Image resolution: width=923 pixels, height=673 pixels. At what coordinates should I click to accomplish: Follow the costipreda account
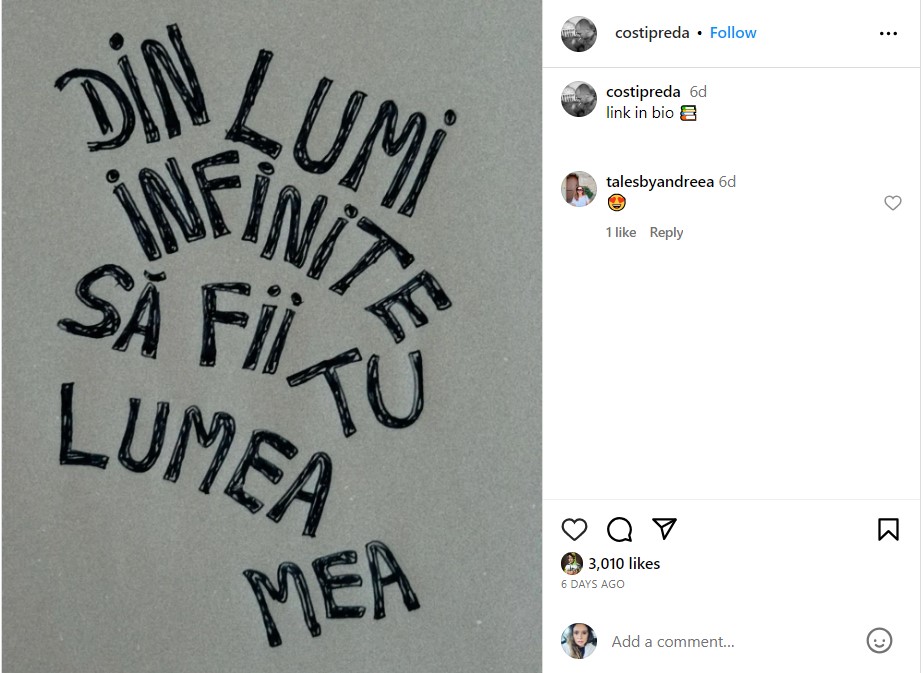tap(733, 33)
